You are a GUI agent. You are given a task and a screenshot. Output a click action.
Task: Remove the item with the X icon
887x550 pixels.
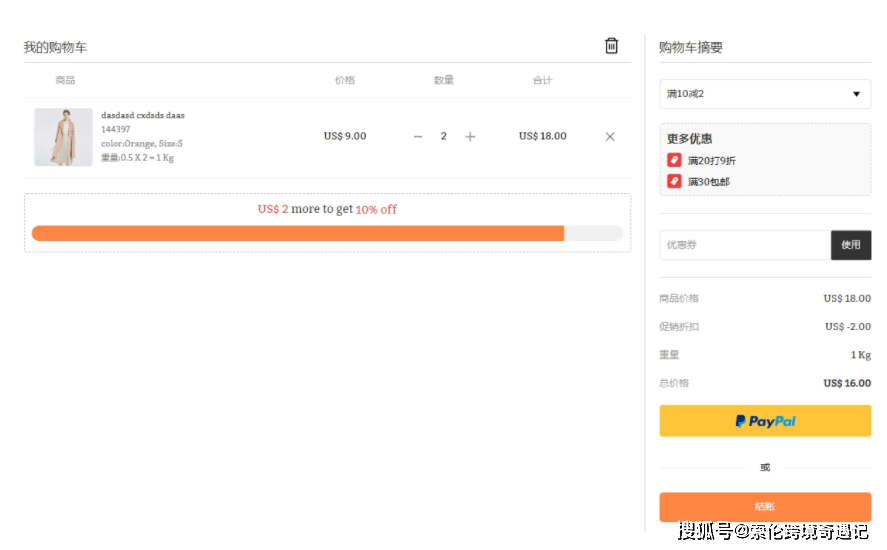pyautogui.click(x=610, y=137)
